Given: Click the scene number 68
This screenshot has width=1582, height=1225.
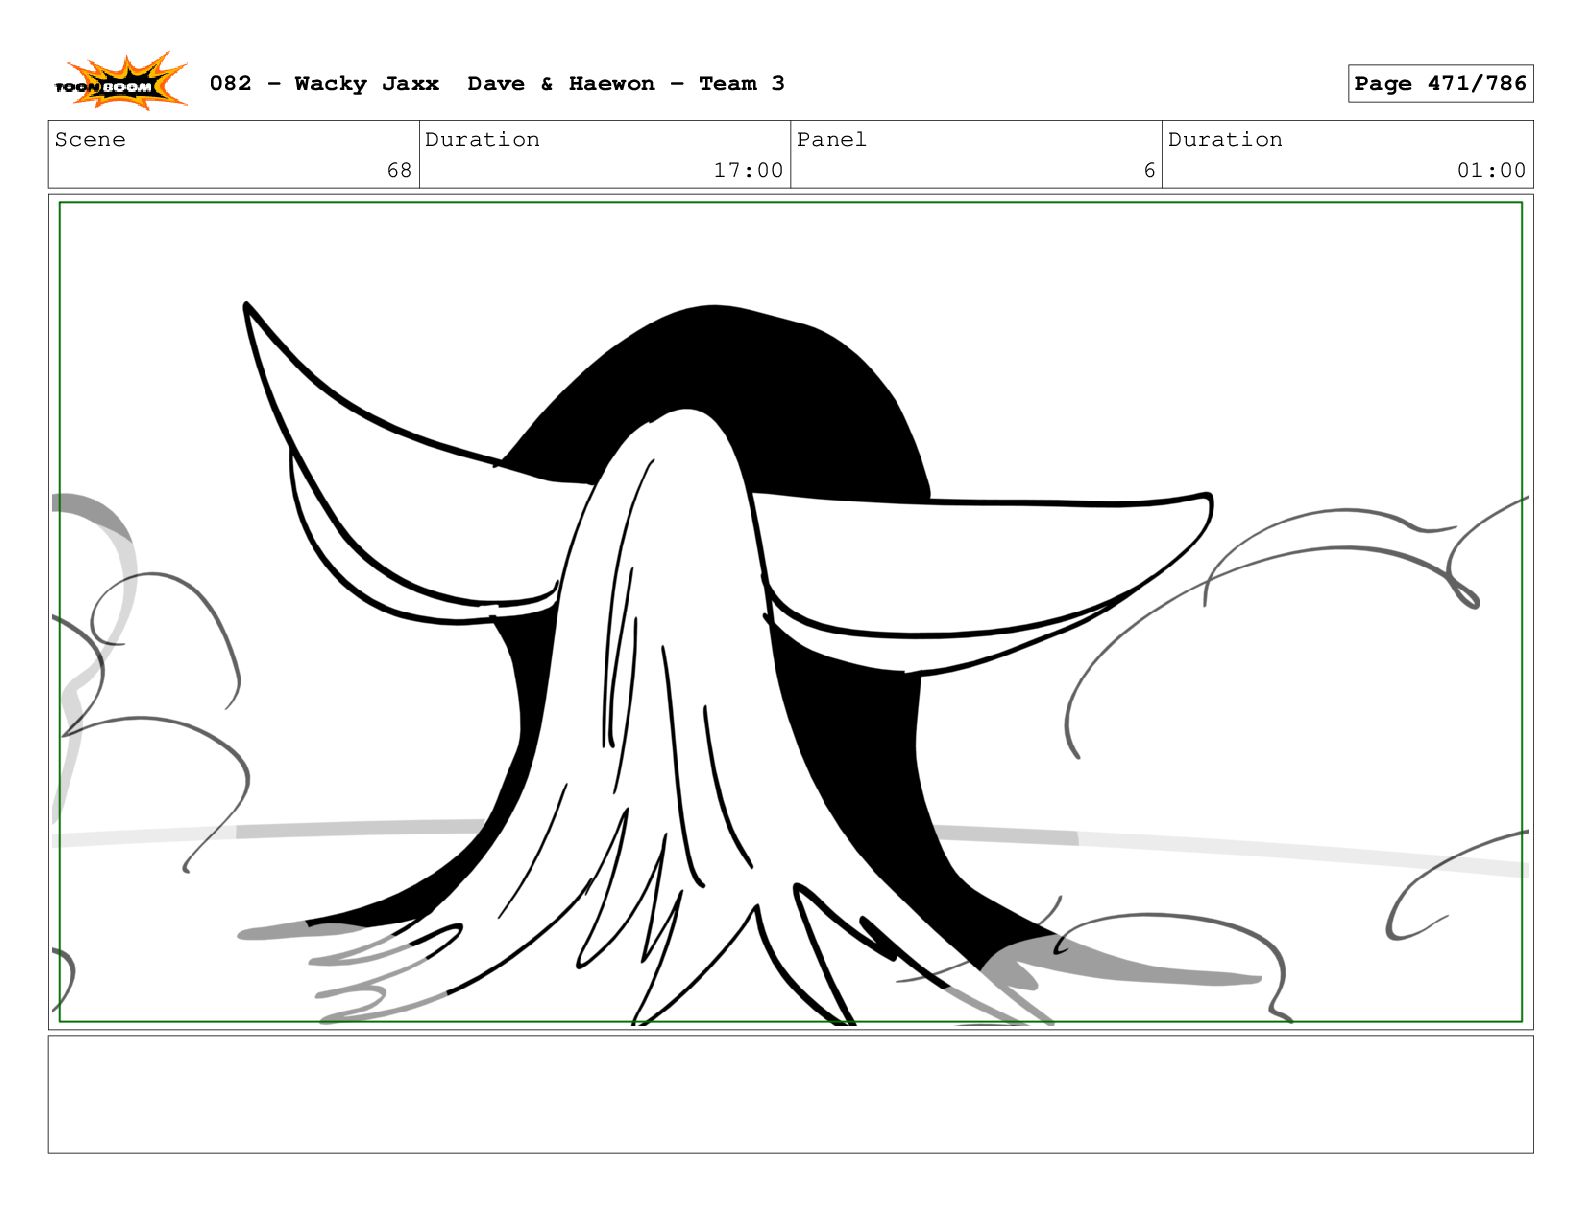Looking at the screenshot, I should (x=399, y=170).
